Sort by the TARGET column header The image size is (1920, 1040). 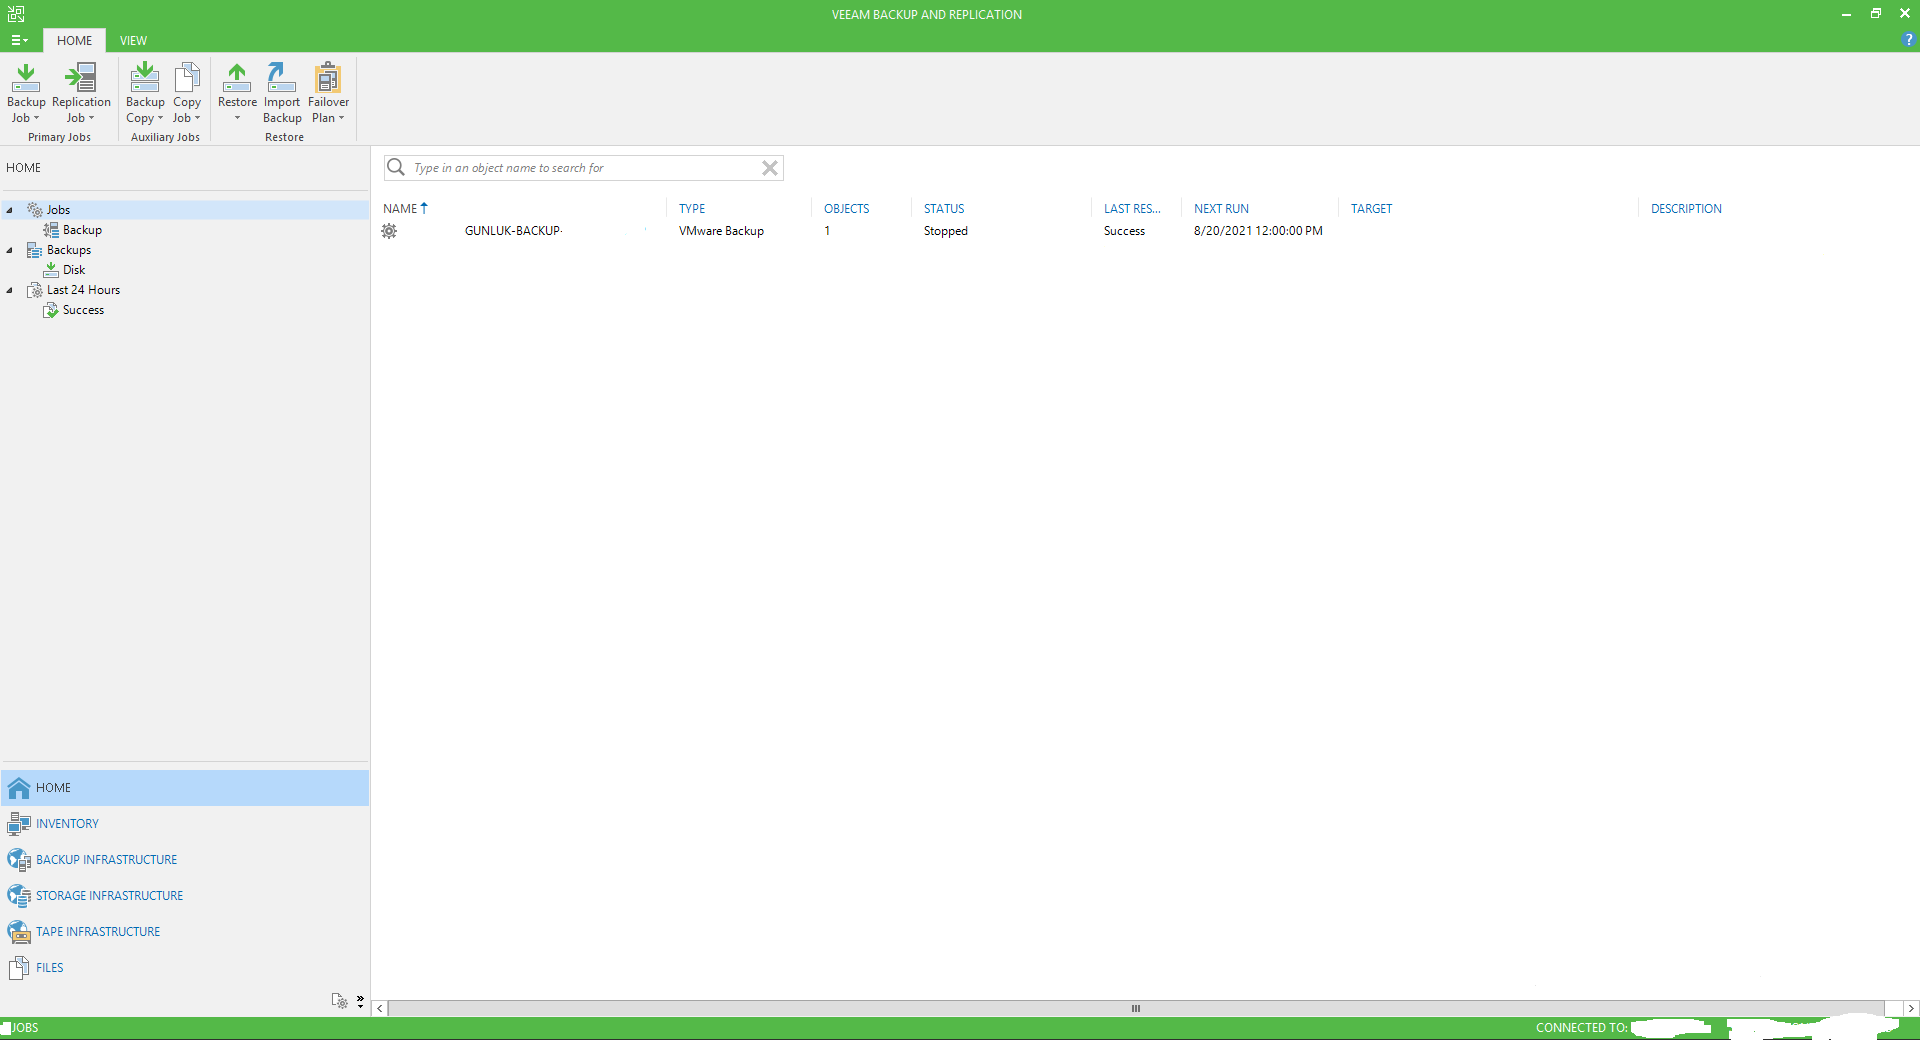[x=1371, y=209]
